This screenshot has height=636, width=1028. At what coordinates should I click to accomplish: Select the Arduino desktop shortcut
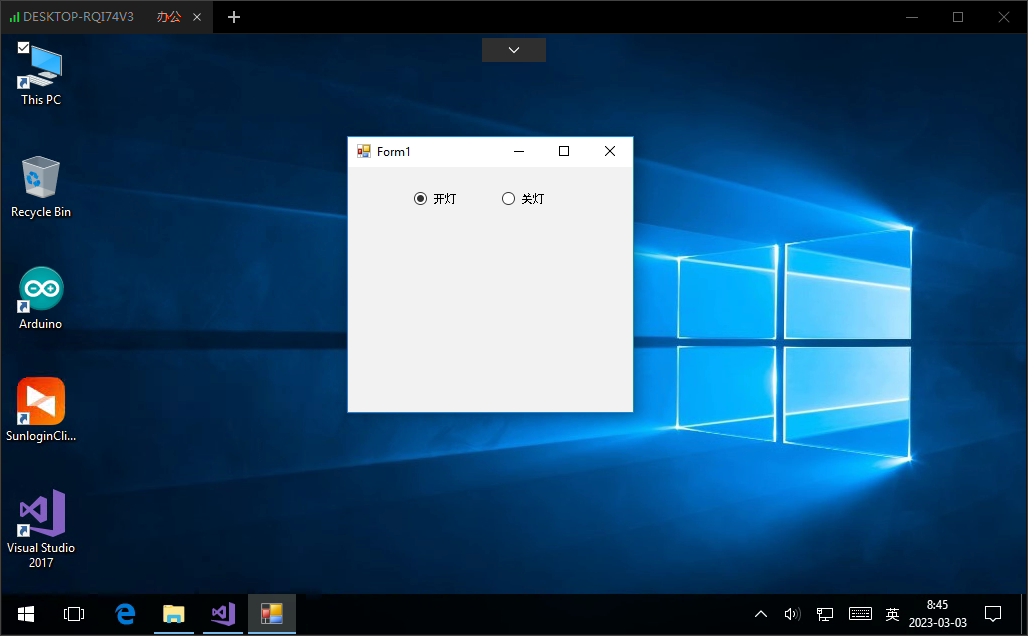point(41,298)
